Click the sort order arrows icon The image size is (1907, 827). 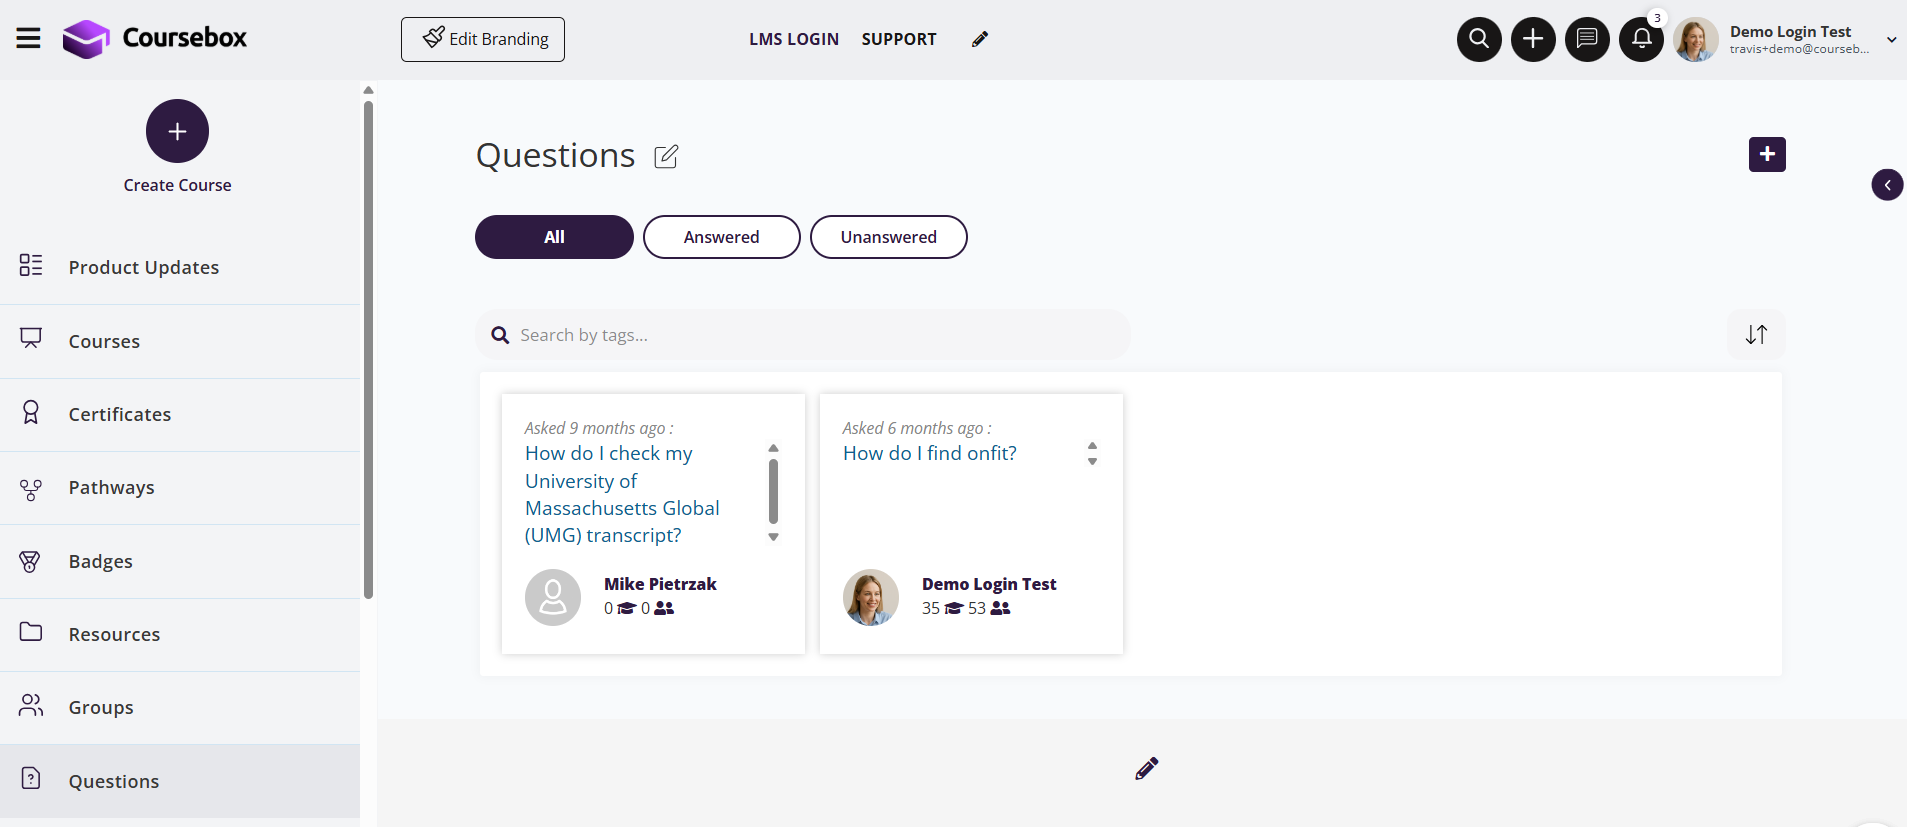point(1756,335)
